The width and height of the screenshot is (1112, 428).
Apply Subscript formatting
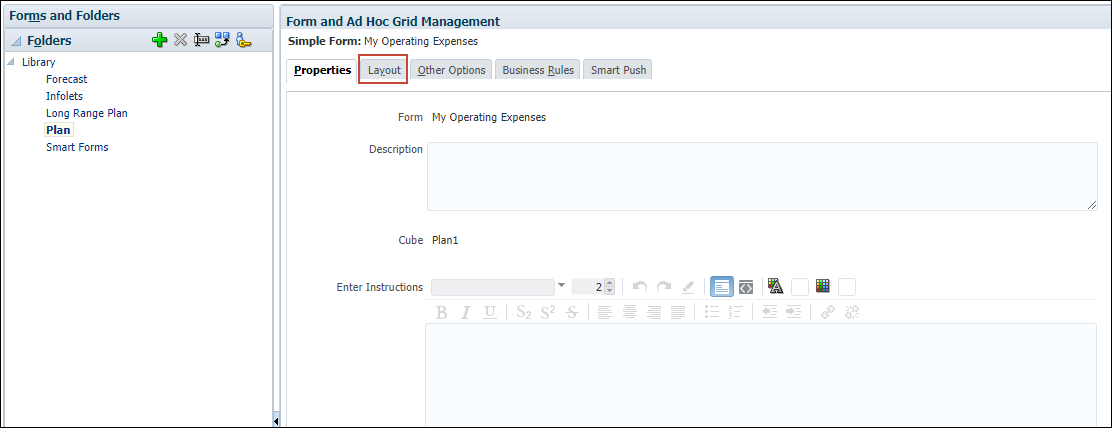[524, 312]
